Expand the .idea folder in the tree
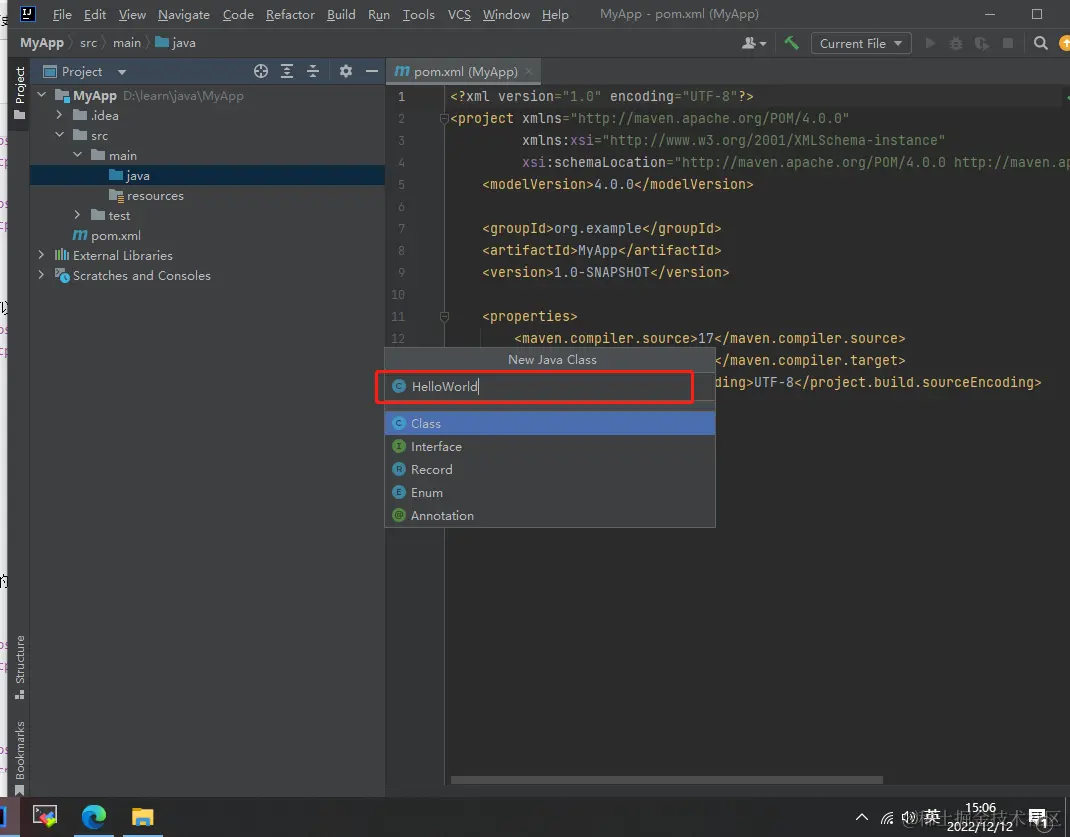This screenshot has height=837, width=1070. point(60,116)
